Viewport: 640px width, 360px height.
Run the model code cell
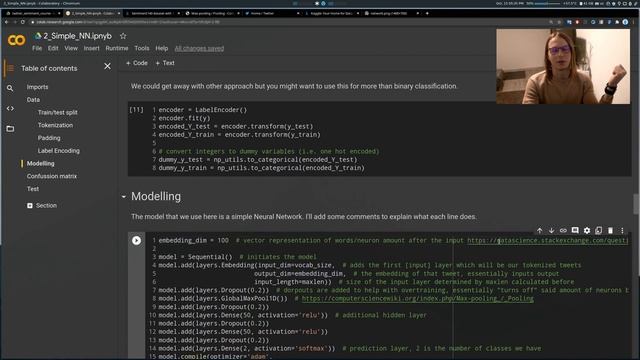click(x=136, y=240)
